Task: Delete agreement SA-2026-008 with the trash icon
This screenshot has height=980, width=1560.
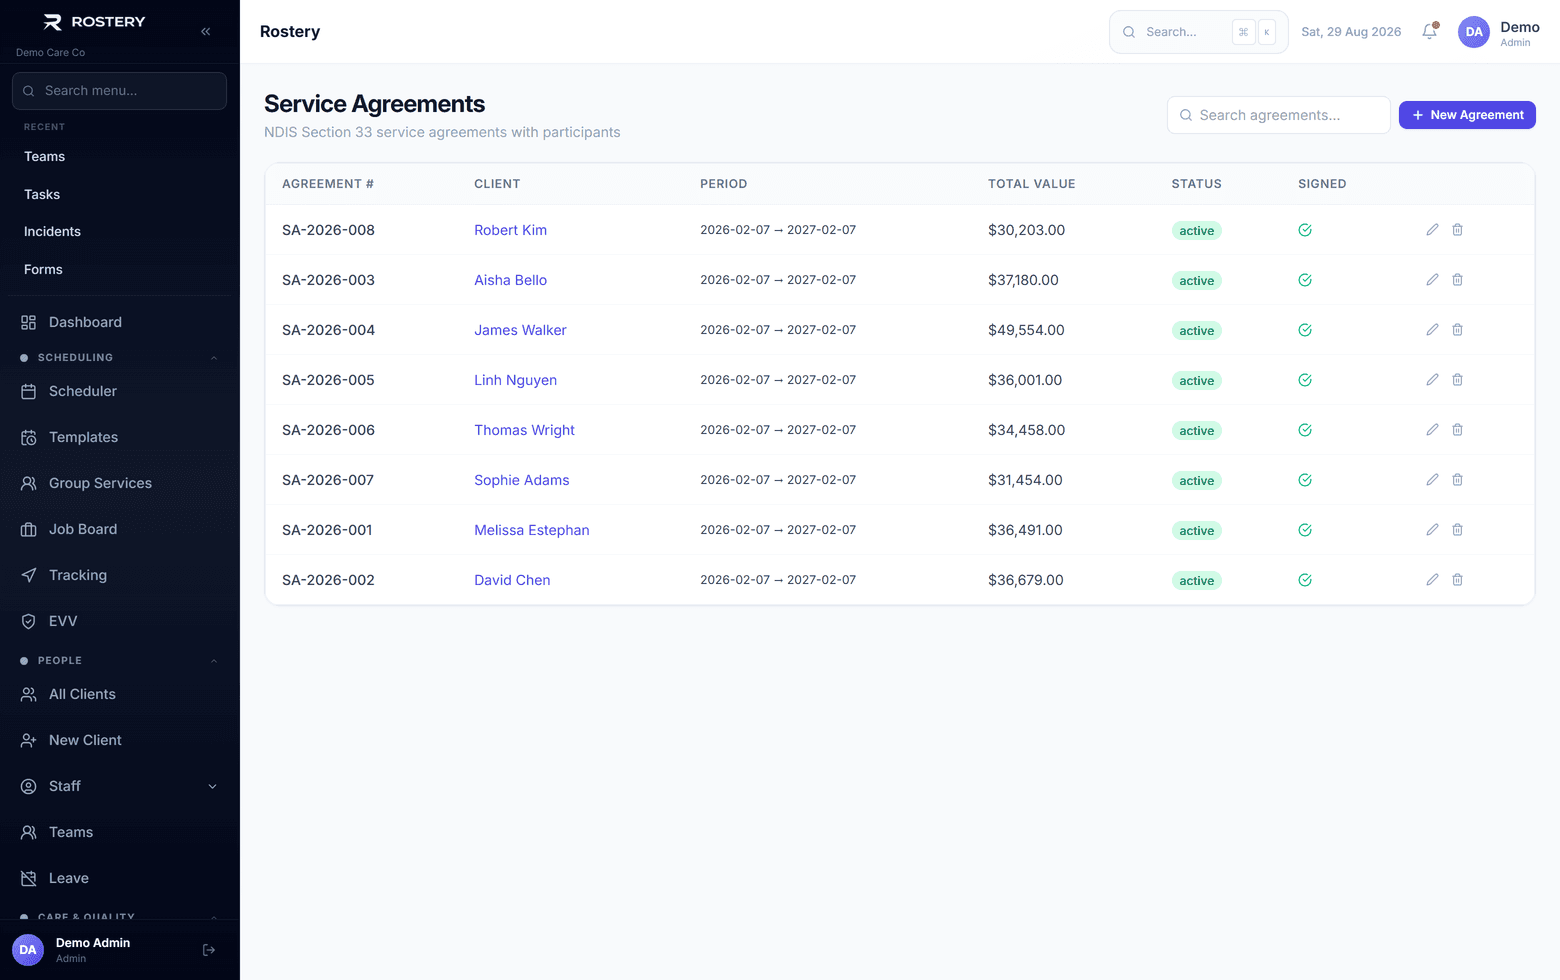Action: click(1457, 230)
